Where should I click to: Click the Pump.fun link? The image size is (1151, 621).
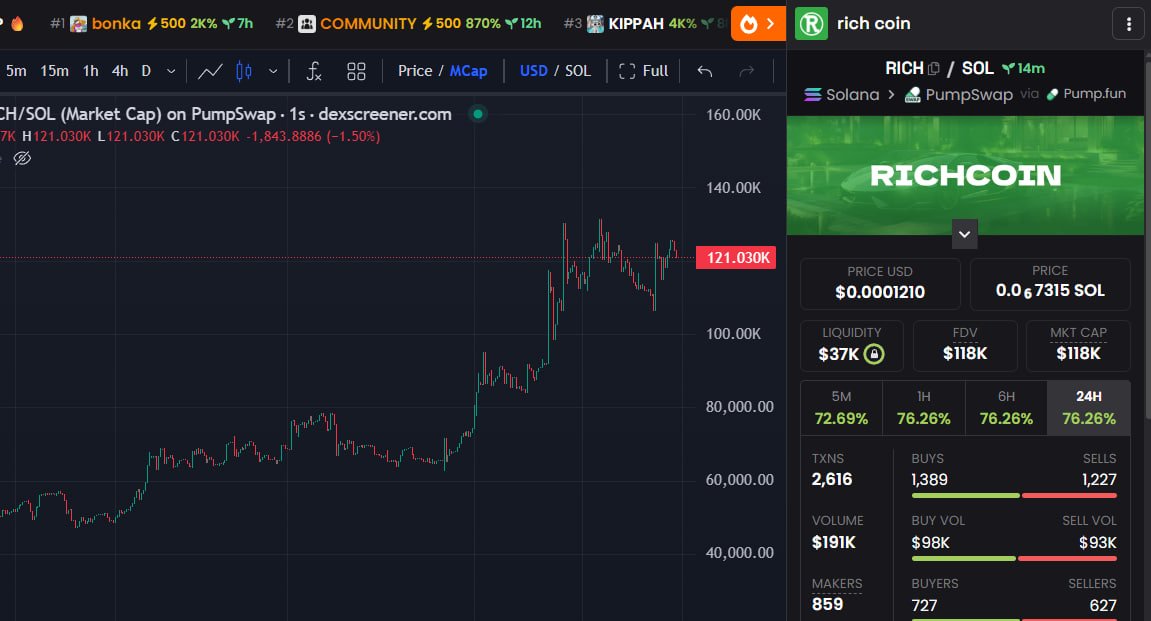point(1086,94)
